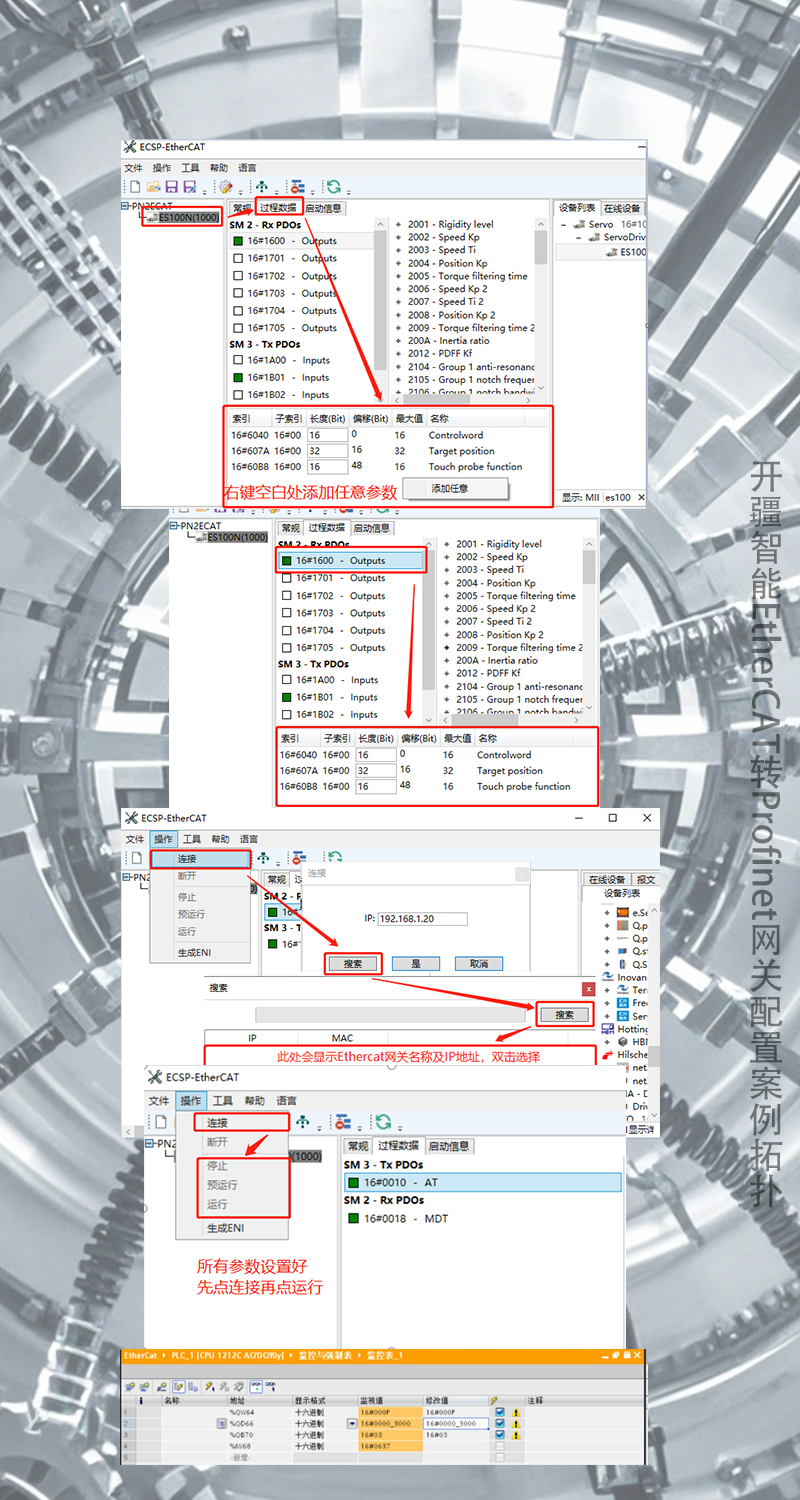Click 取消 button in 连接 dialog
The height and width of the screenshot is (1500, 800).
pos(479,964)
